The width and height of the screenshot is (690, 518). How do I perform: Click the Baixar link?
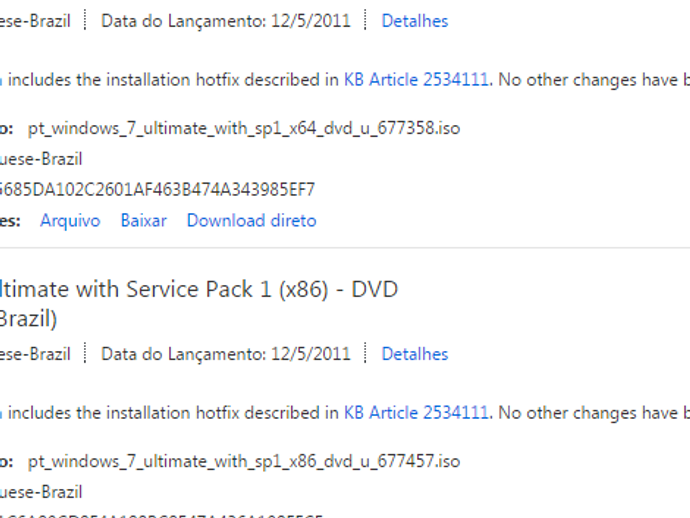coord(143,220)
